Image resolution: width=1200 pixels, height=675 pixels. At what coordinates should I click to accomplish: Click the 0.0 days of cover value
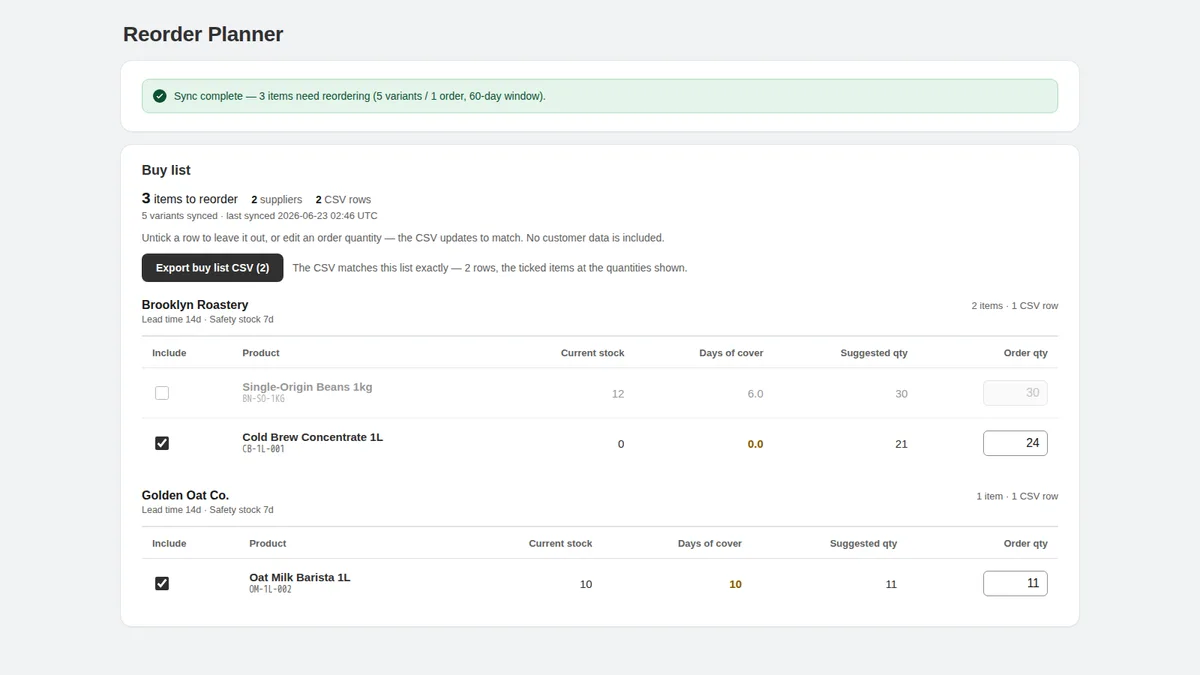(x=755, y=444)
